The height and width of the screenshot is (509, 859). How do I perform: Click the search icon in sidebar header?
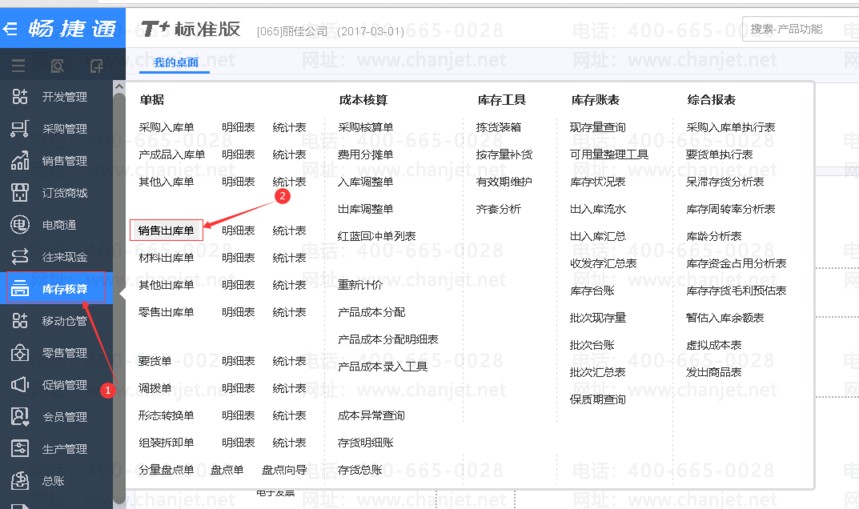pos(57,66)
